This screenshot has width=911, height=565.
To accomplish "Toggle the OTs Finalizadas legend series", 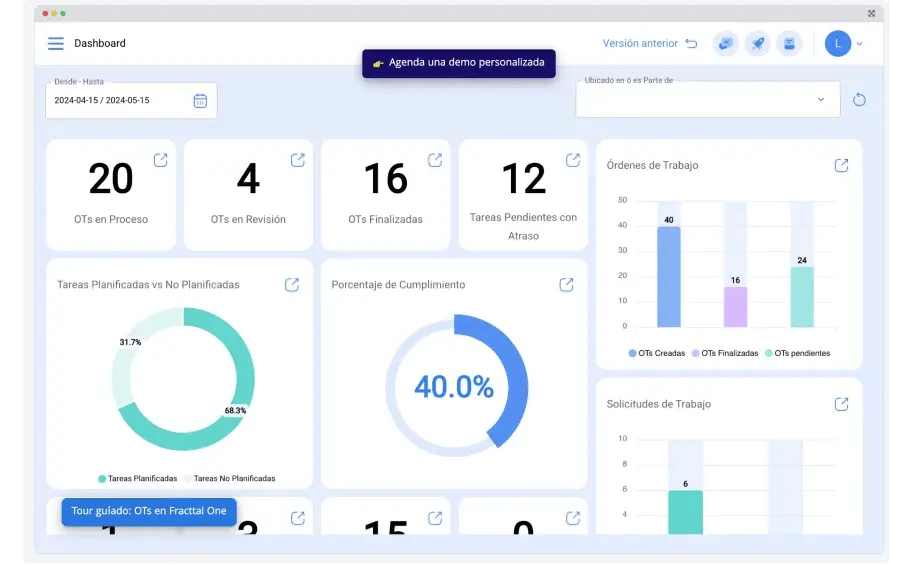I will click(x=725, y=353).
